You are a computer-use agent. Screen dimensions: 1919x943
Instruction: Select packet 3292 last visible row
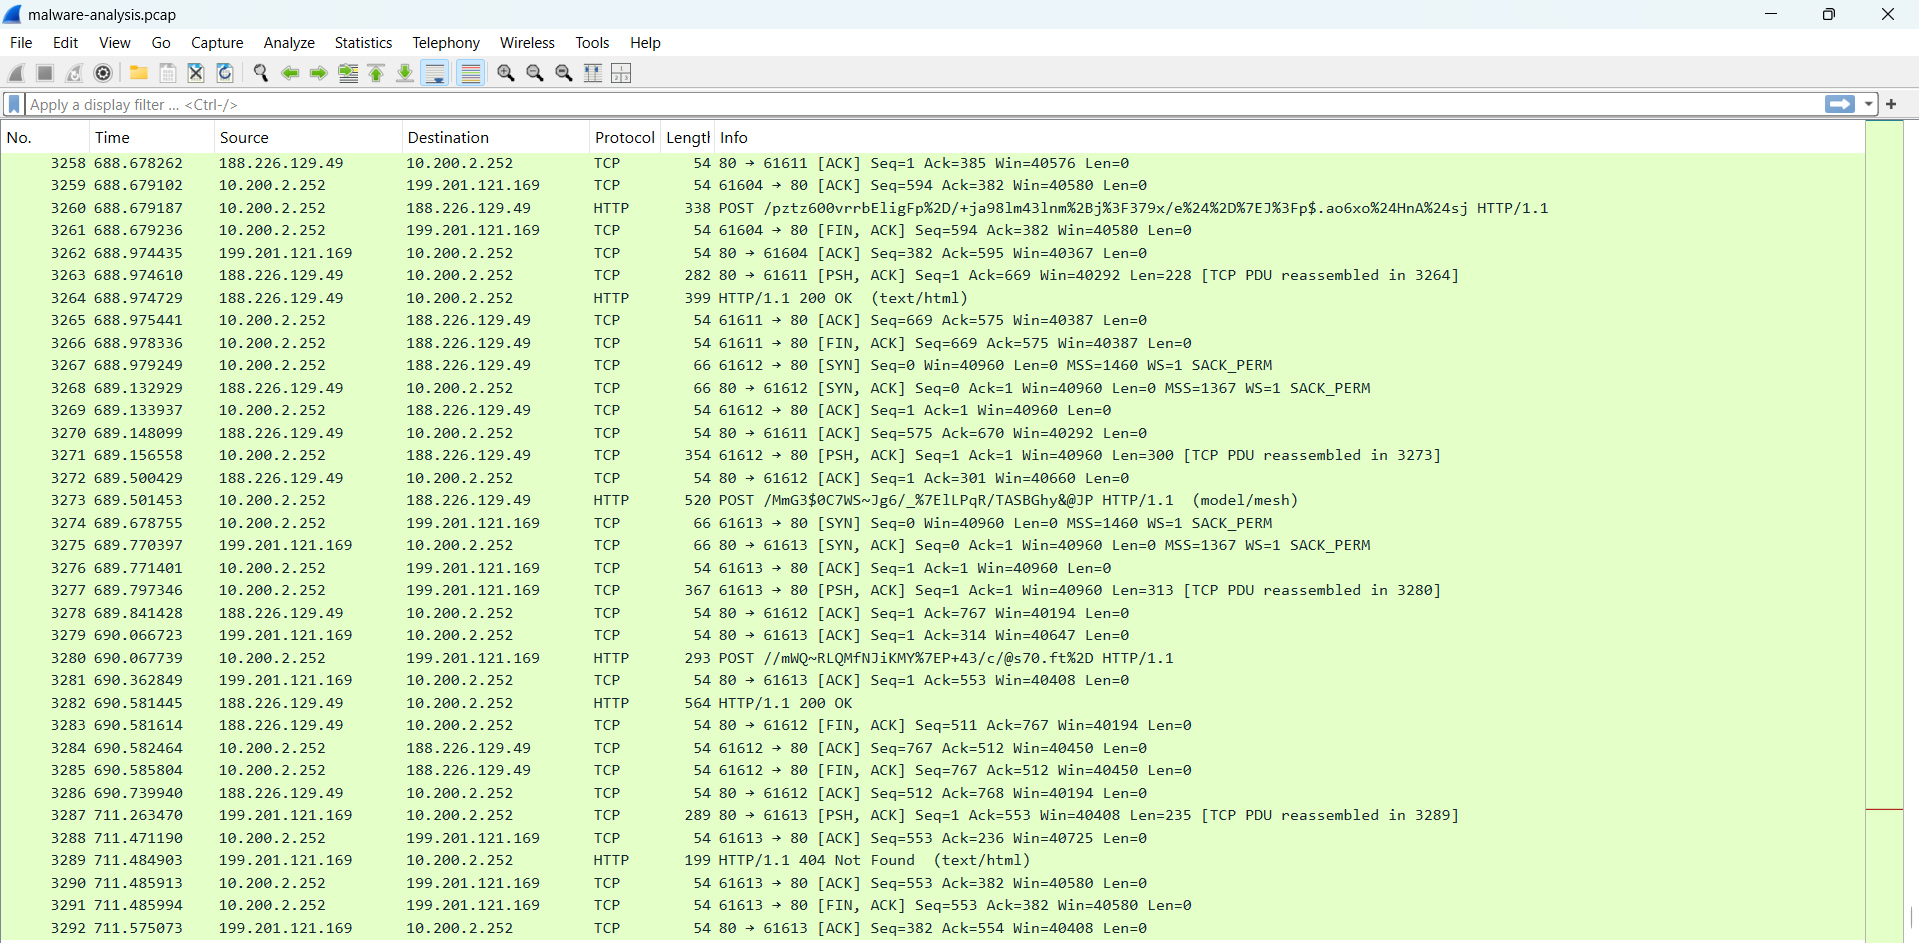tap(933, 928)
